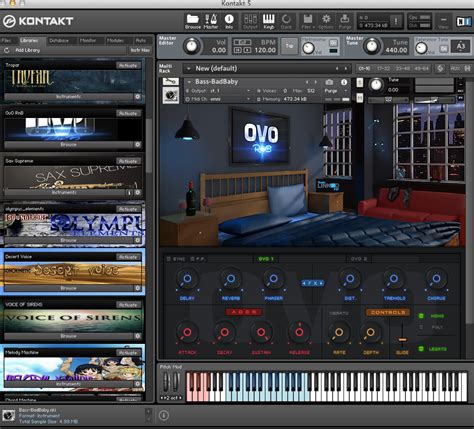Toggle the Metronome On button

pyautogui.click(x=333, y=43)
